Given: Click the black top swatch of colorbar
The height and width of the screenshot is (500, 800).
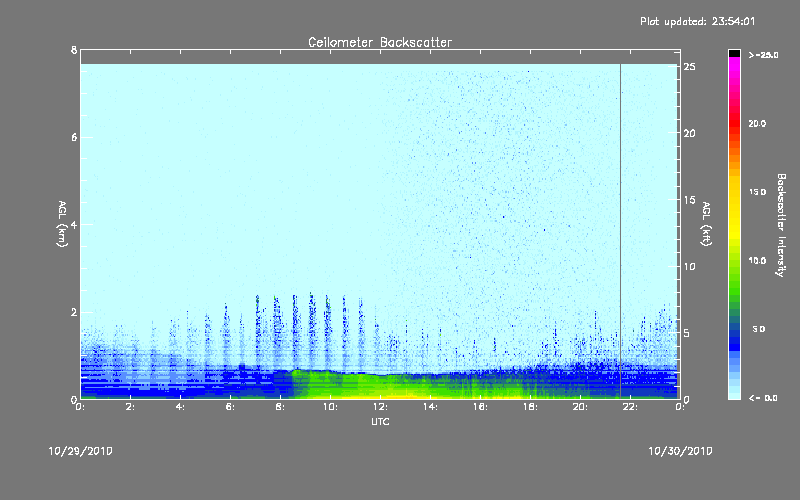Looking at the screenshot, I should tap(734, 53).
